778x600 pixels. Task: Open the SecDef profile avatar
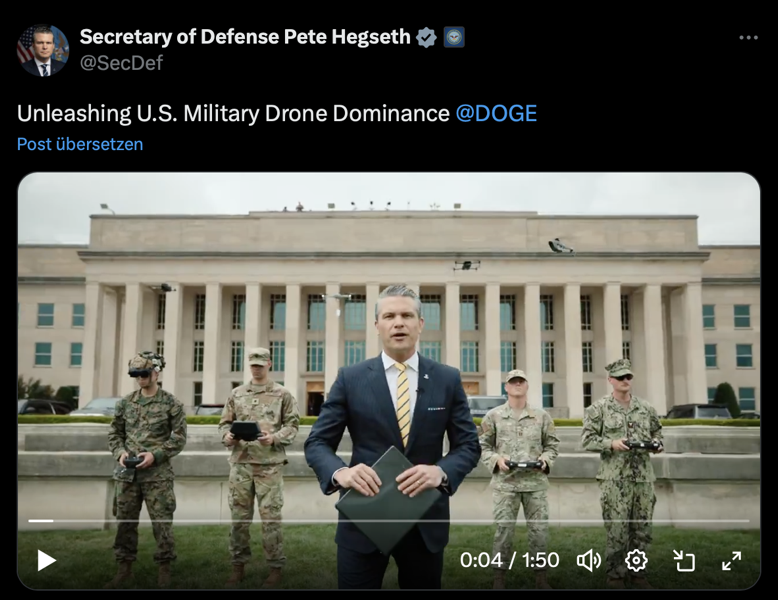click(x=43, y=50)
